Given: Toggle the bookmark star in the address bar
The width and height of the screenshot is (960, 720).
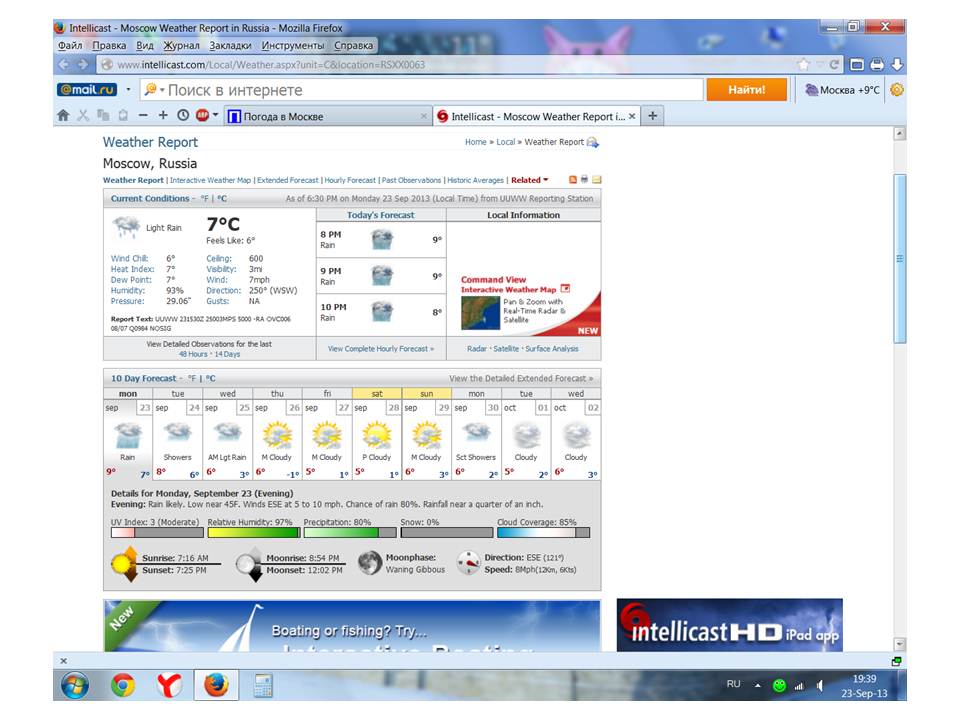Looking at the screenshot, I should click(803, 65).
